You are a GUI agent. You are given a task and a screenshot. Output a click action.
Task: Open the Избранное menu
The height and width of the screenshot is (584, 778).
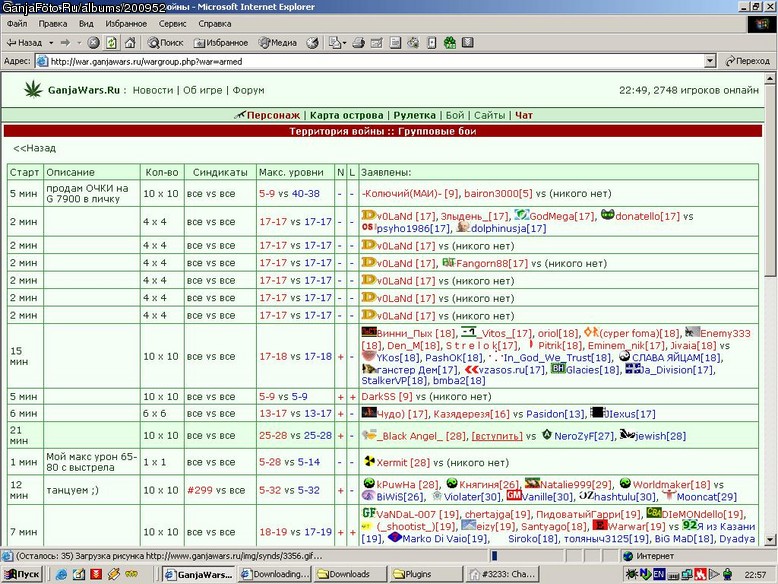click(x=126, y=24)
